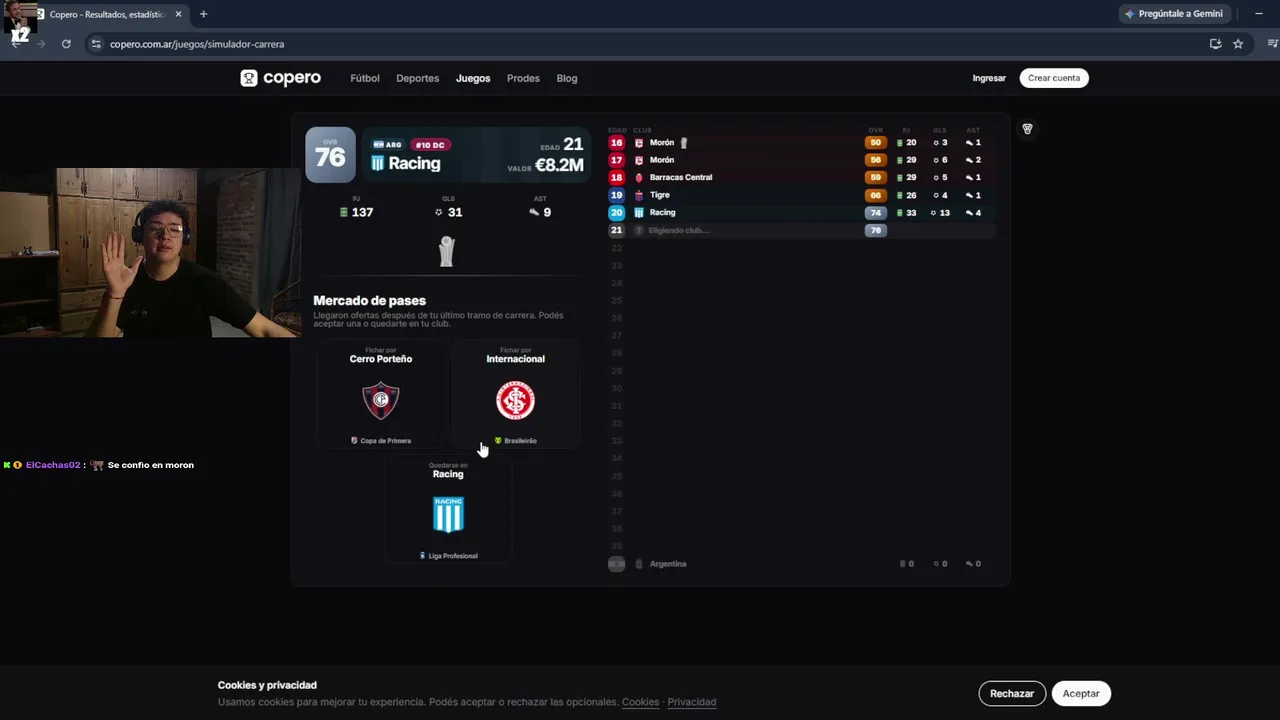The height and width of the screenshot is (720, 1280).
Task: Click the trophy icon at panel corner
Action: 1026,129
